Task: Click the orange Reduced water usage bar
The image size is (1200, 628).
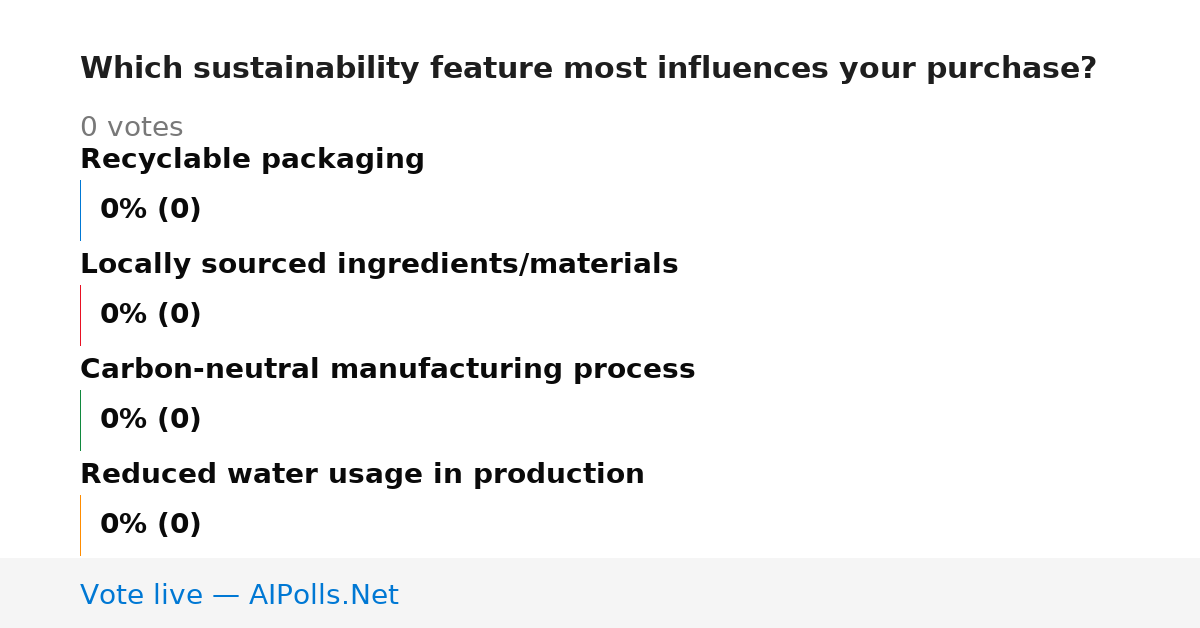Action: 80,525
